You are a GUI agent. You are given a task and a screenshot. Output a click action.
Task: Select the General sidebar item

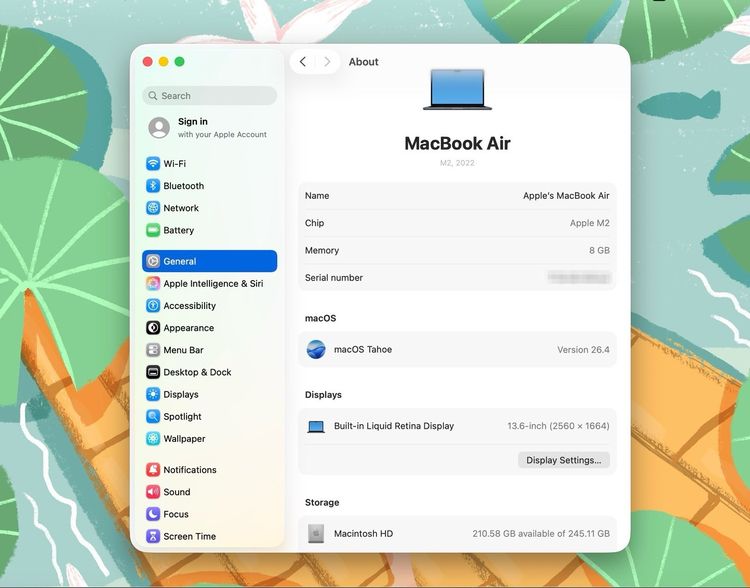[210, 261]
